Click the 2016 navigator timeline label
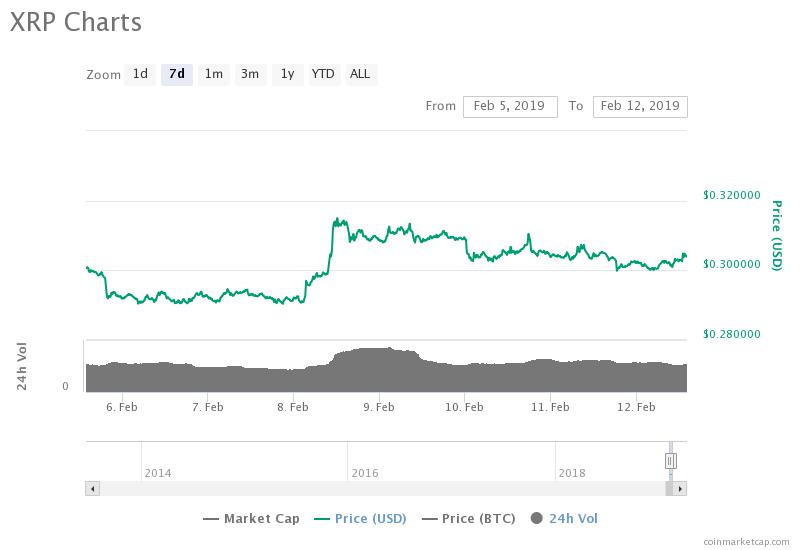The width and height of the screenshot is (800, 550). tap(365, 473)
